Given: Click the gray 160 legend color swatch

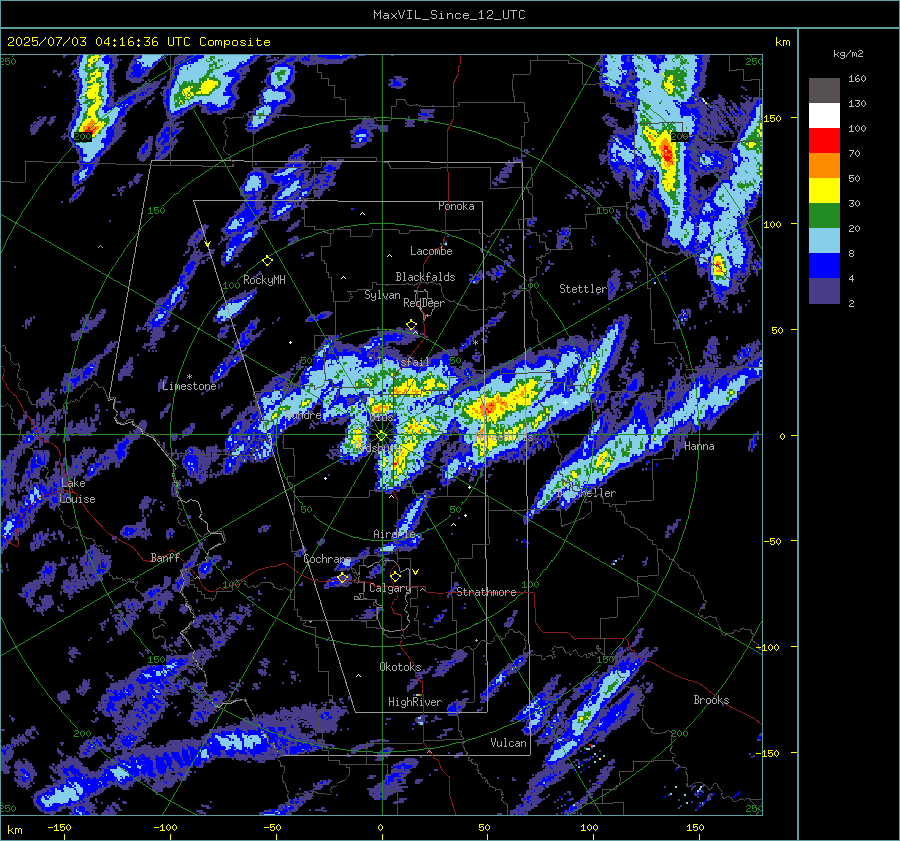Looking at the screenshot, I should point(824,90).
